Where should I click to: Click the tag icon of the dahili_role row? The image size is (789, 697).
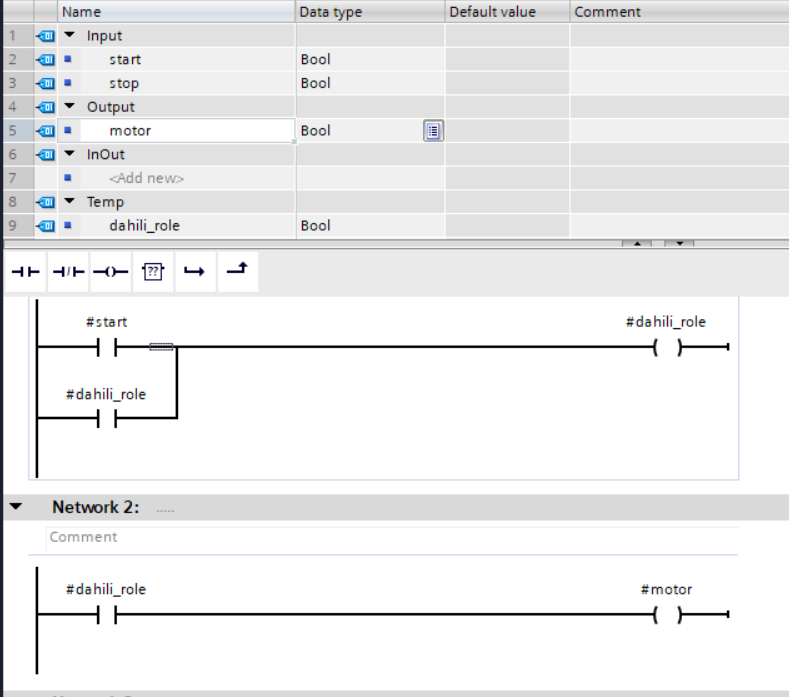coord(46,226)
